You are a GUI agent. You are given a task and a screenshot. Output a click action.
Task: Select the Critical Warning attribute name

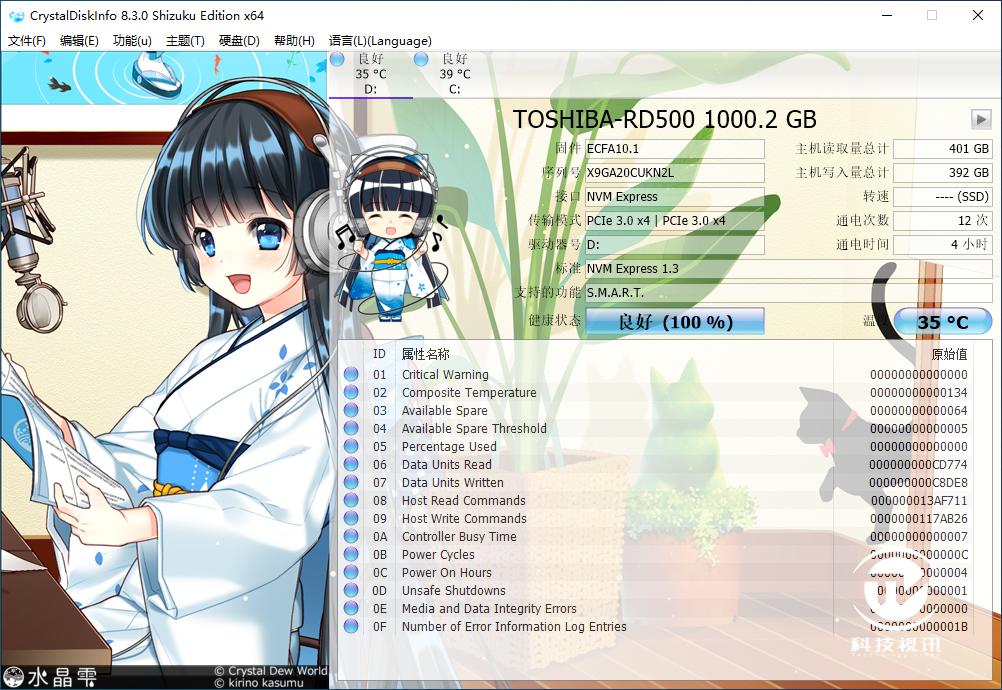(445, 374)
